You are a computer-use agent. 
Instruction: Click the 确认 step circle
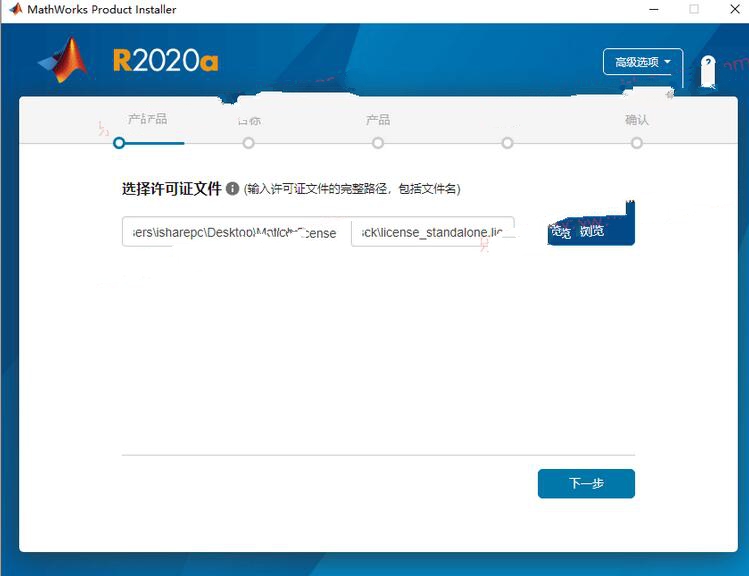coord(637,143)
